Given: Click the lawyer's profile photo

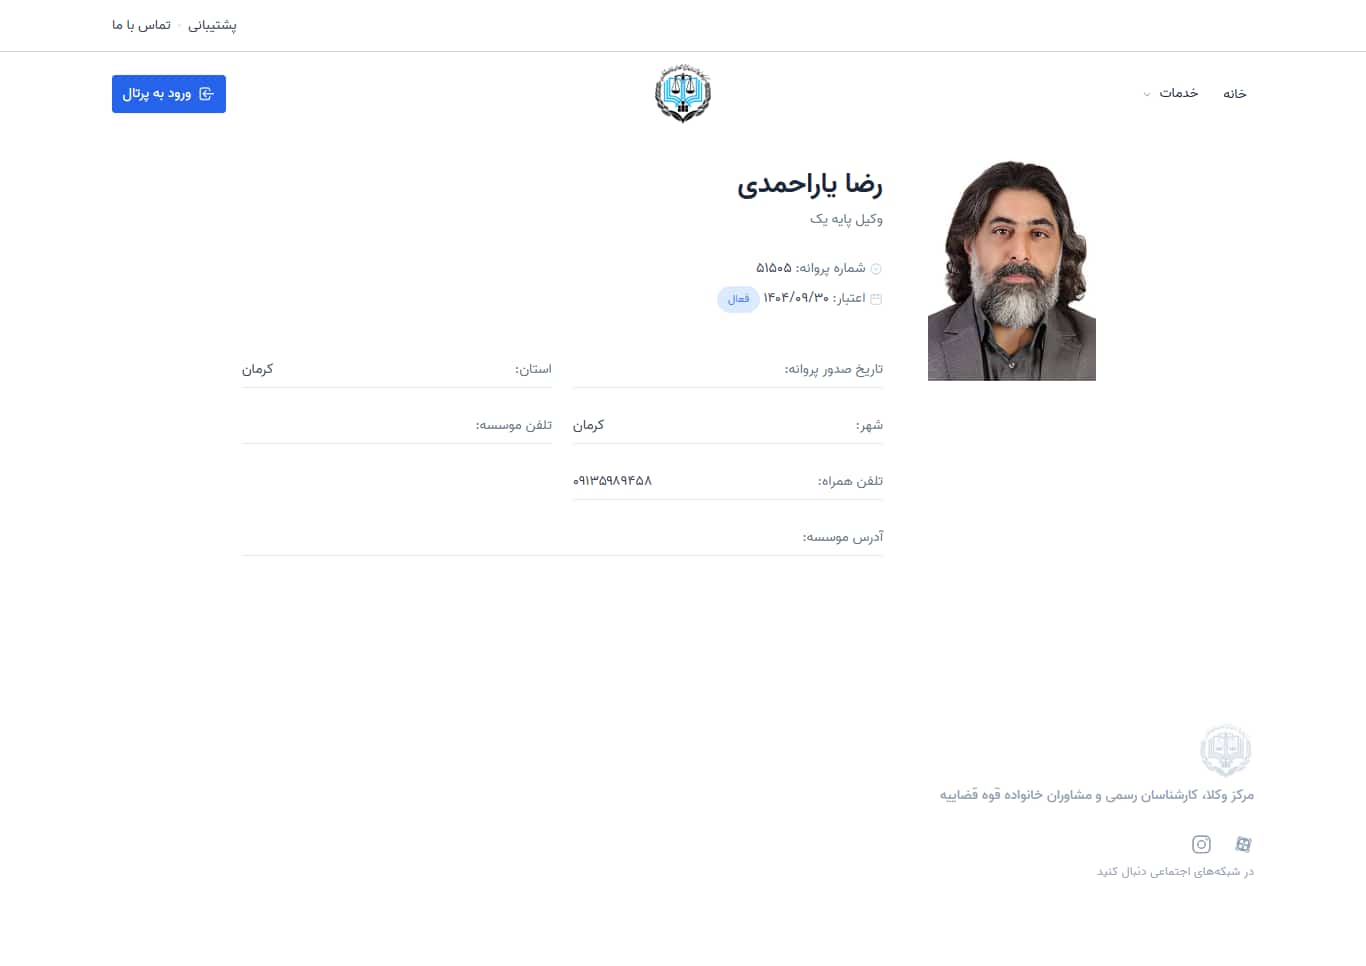Looking at the screenshot, I should (x=1011, y=266).
